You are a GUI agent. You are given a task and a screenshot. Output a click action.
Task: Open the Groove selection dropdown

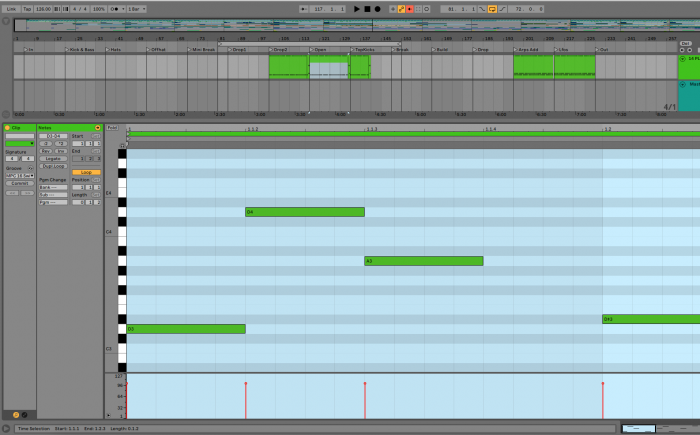(19, 175)
